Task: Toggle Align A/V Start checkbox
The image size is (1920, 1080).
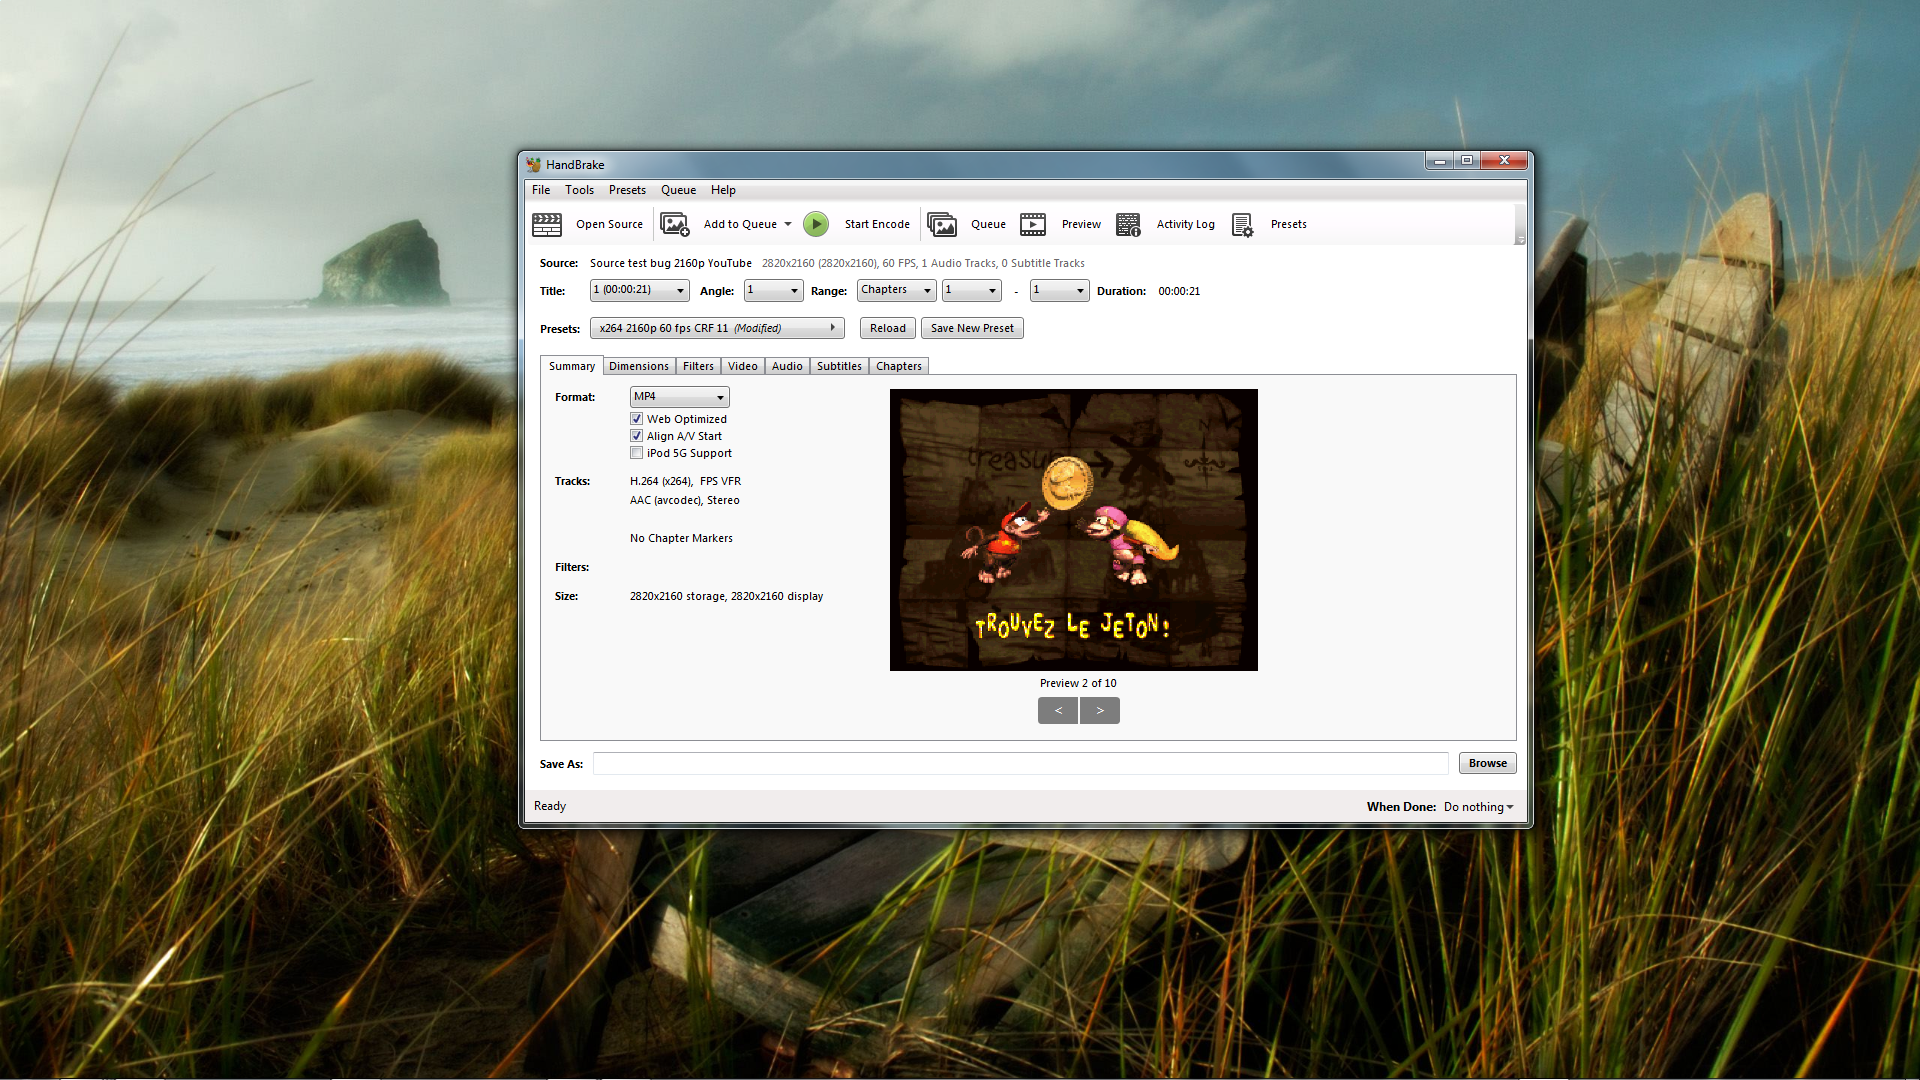Action: point(636,435)
